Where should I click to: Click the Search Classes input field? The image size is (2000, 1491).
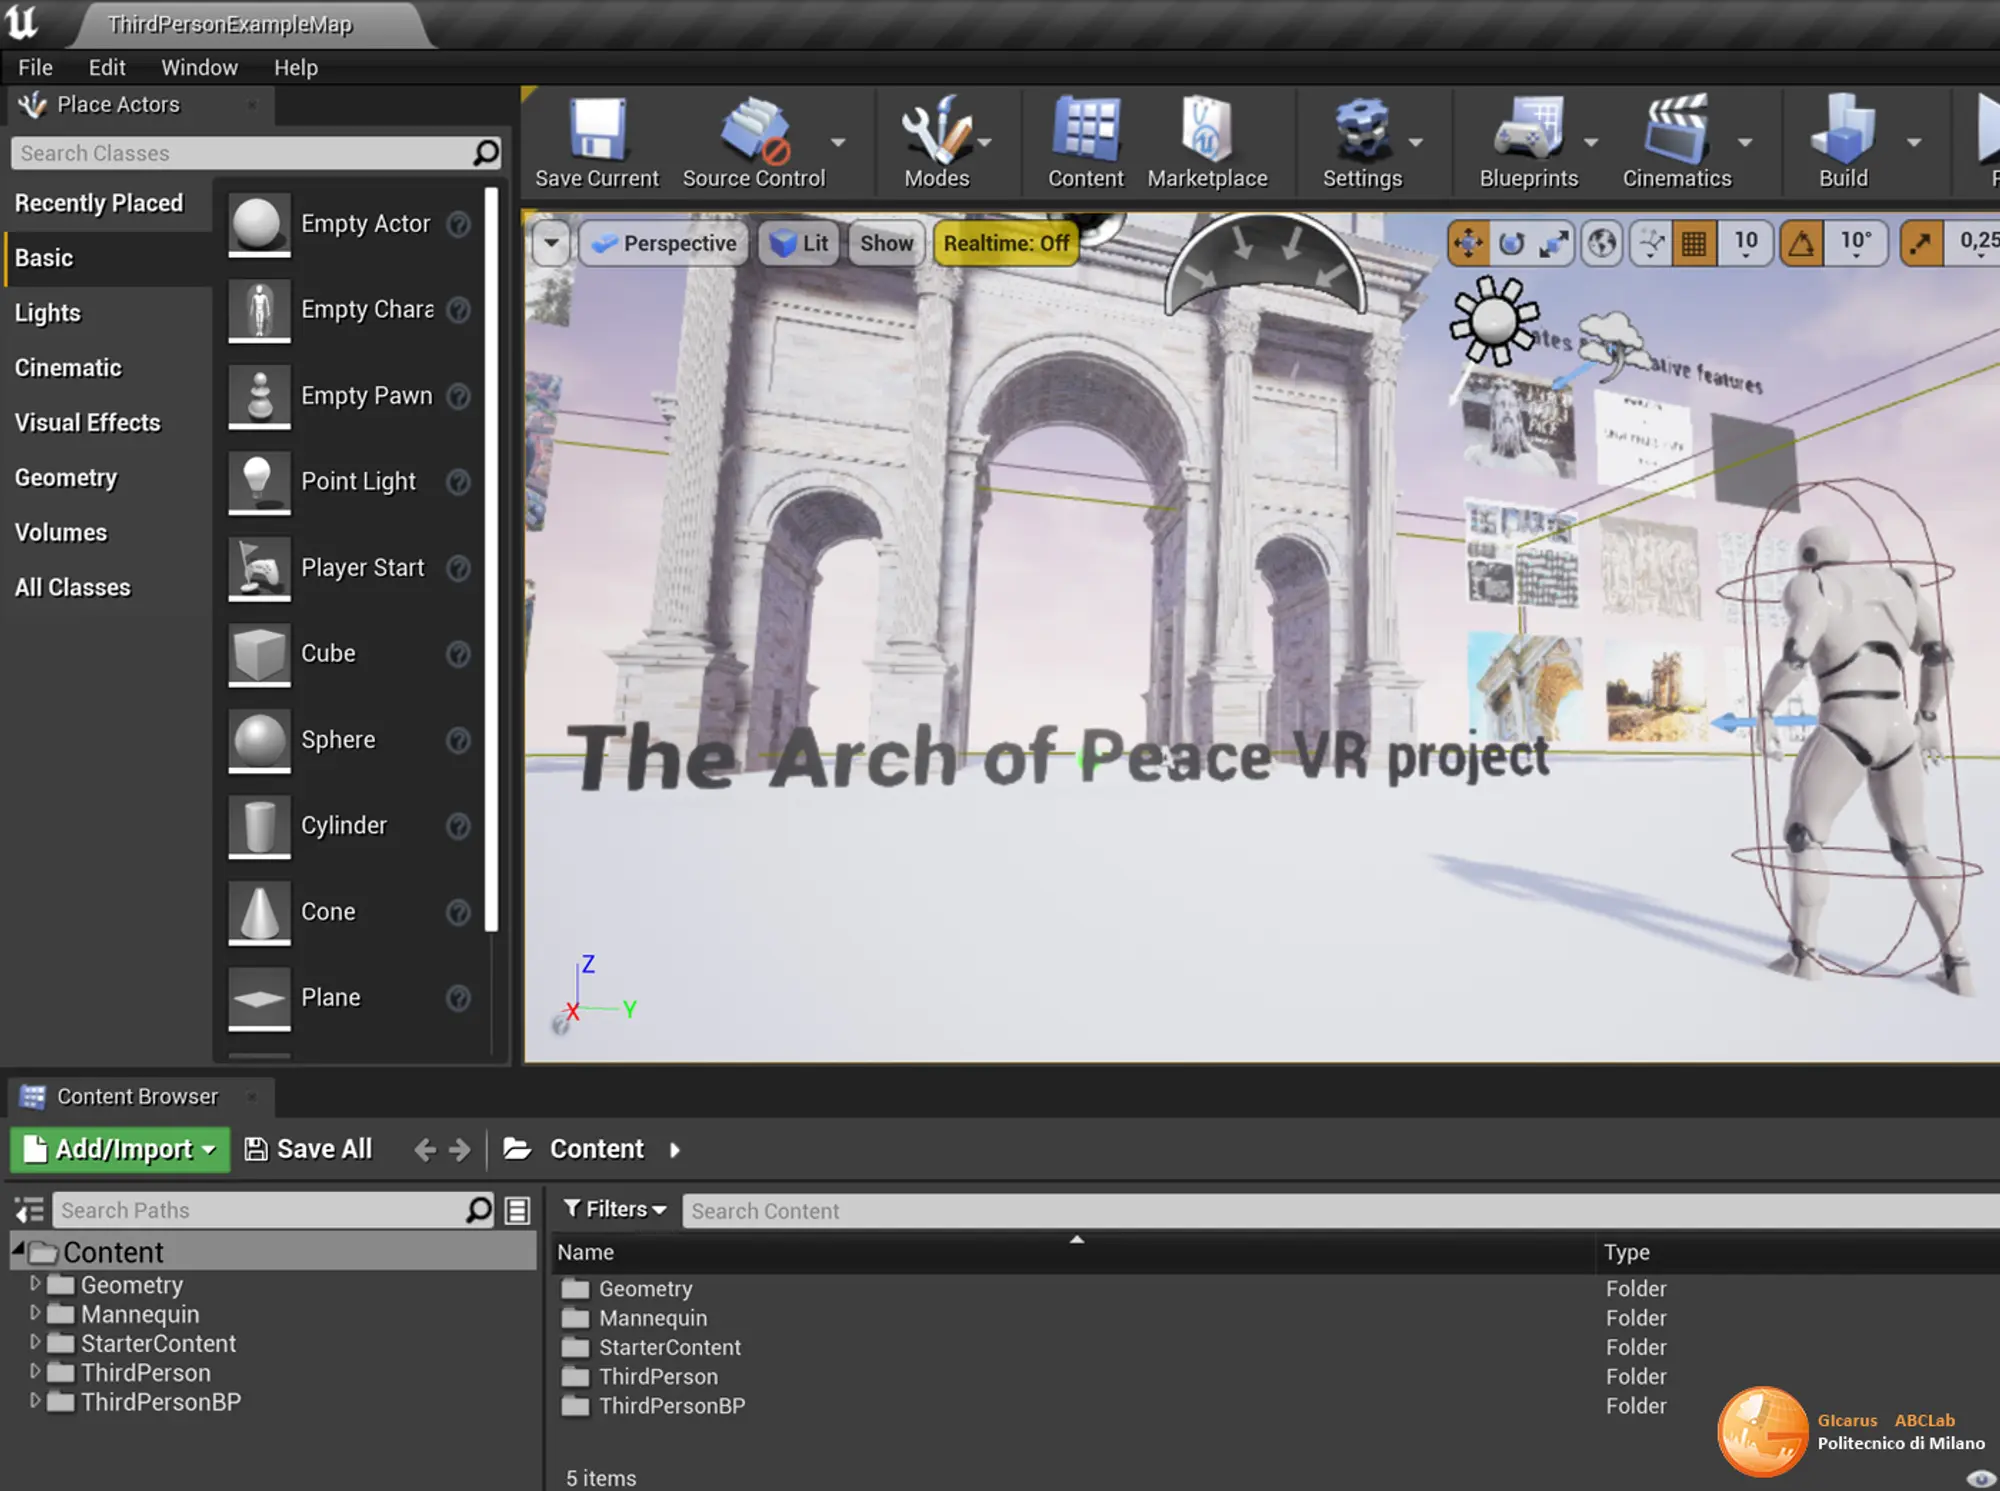tap(240, 153)
